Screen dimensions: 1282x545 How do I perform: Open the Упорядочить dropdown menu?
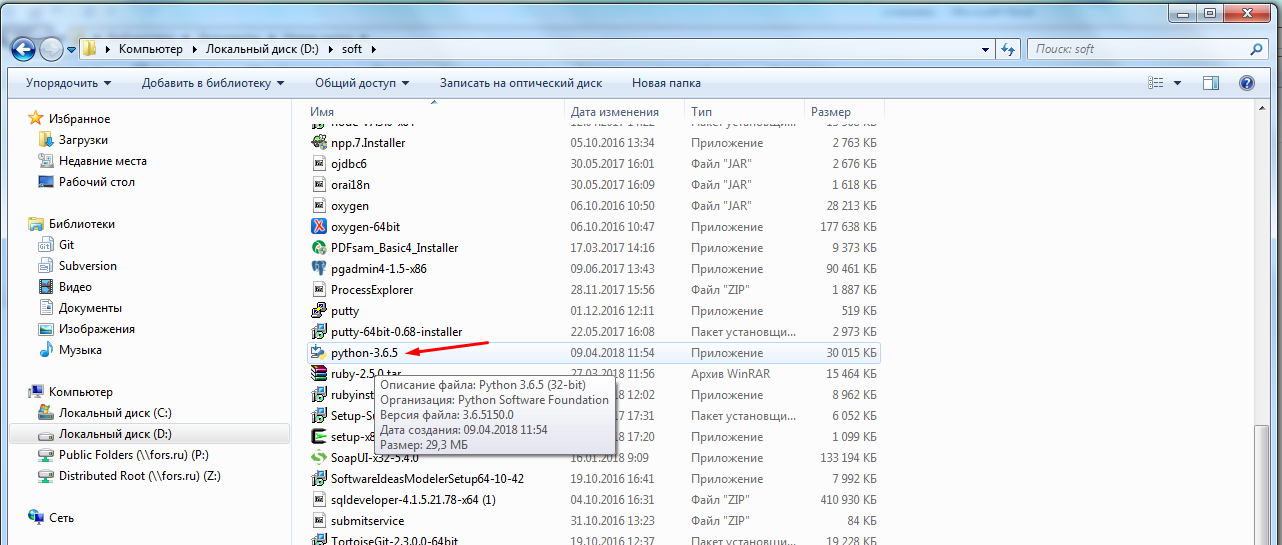click(68, 83)
